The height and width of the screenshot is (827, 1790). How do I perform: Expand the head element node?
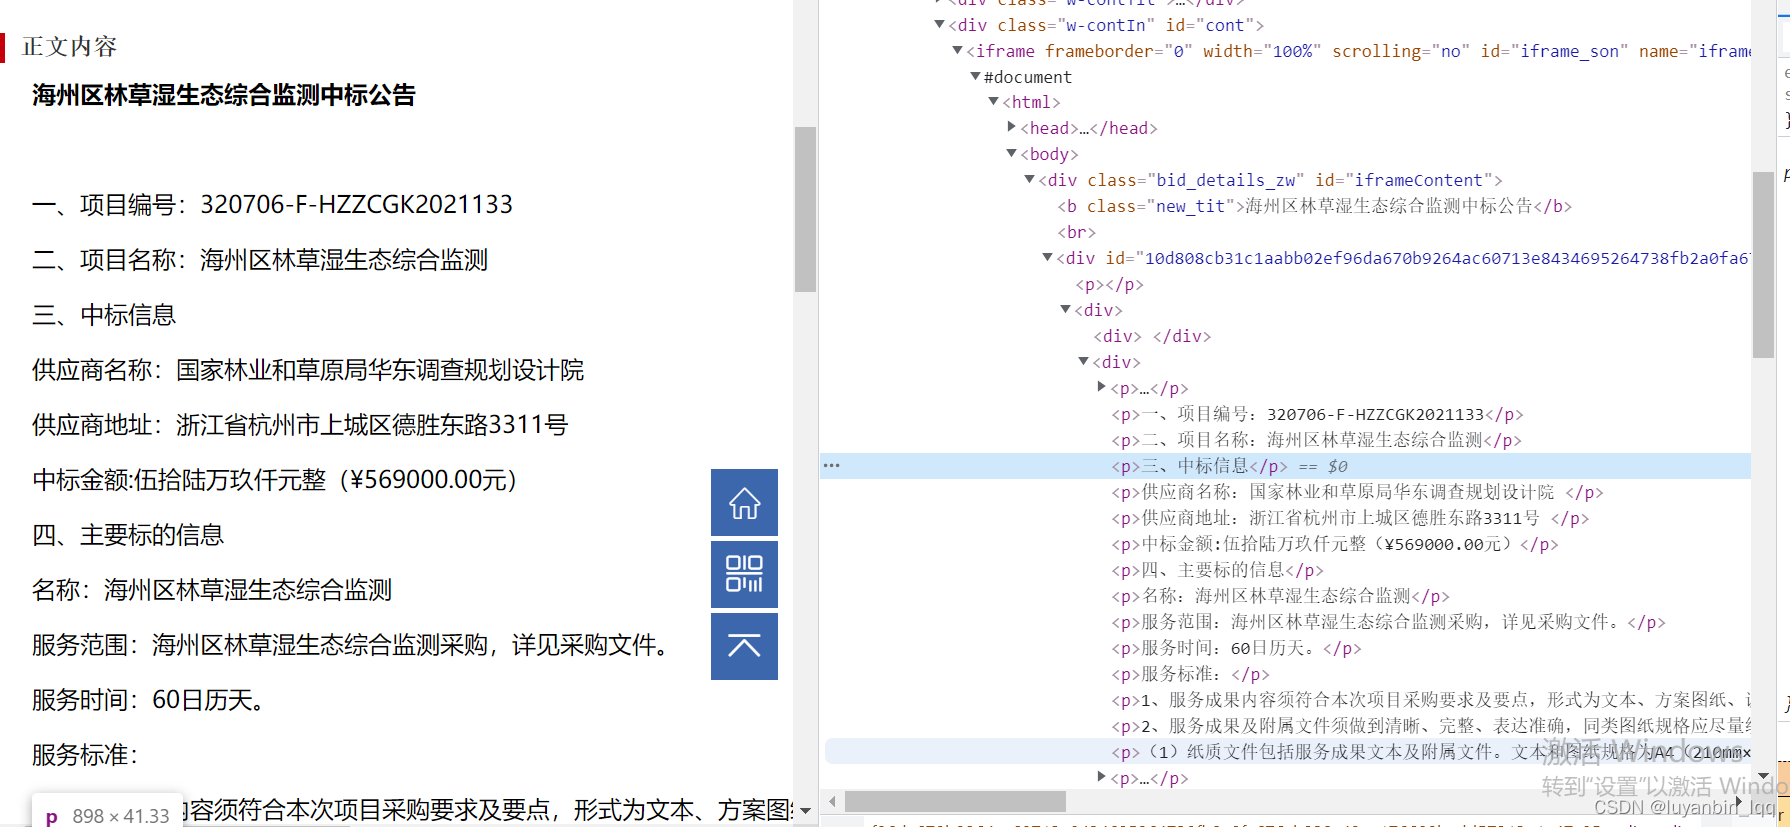1011,127
